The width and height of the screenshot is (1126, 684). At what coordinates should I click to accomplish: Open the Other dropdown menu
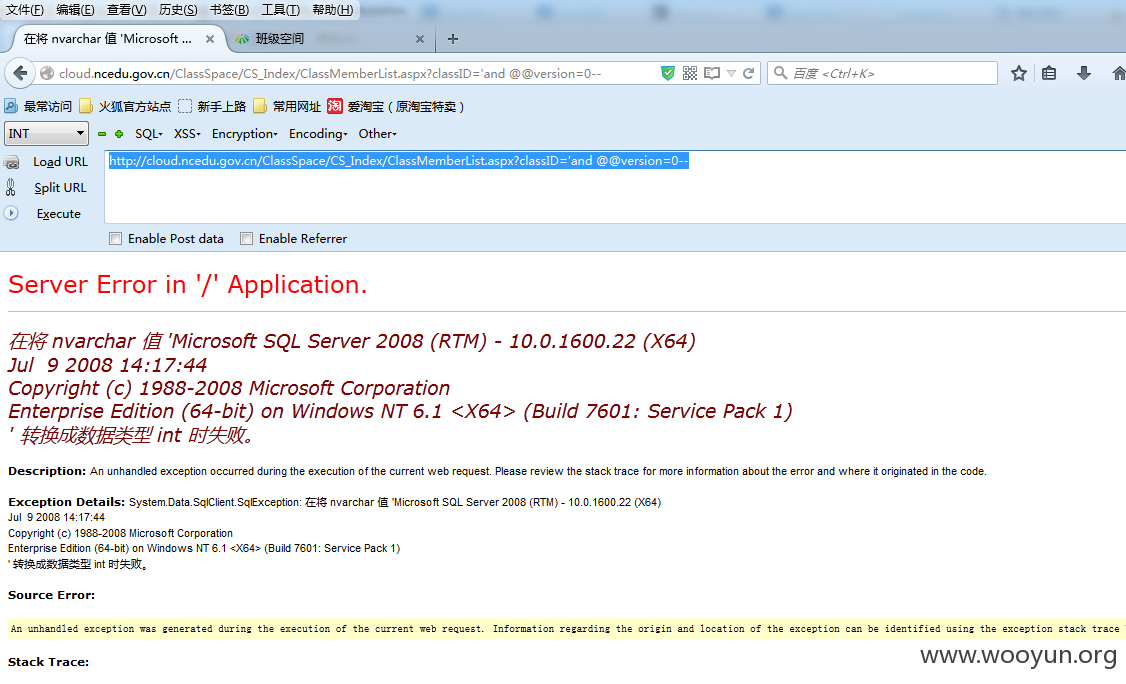377,134
